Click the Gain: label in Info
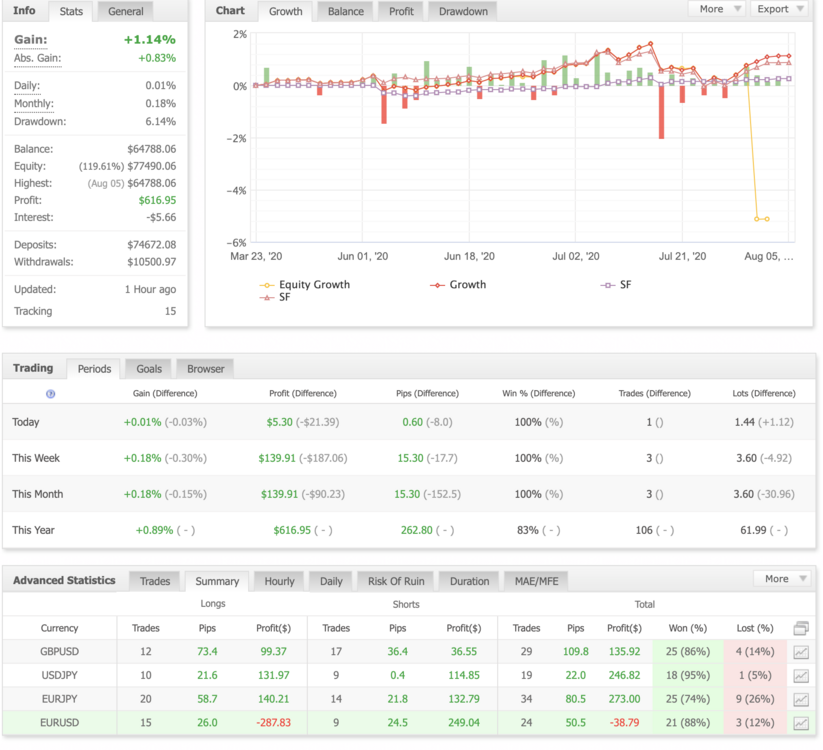The image size is (823, 750). point(30,39)
